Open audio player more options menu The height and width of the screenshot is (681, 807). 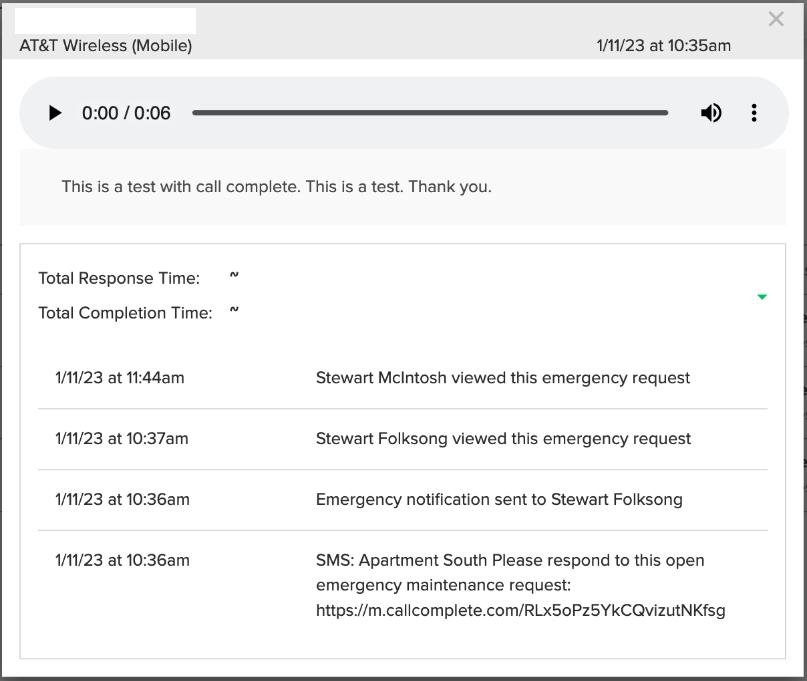pos(754,113)
